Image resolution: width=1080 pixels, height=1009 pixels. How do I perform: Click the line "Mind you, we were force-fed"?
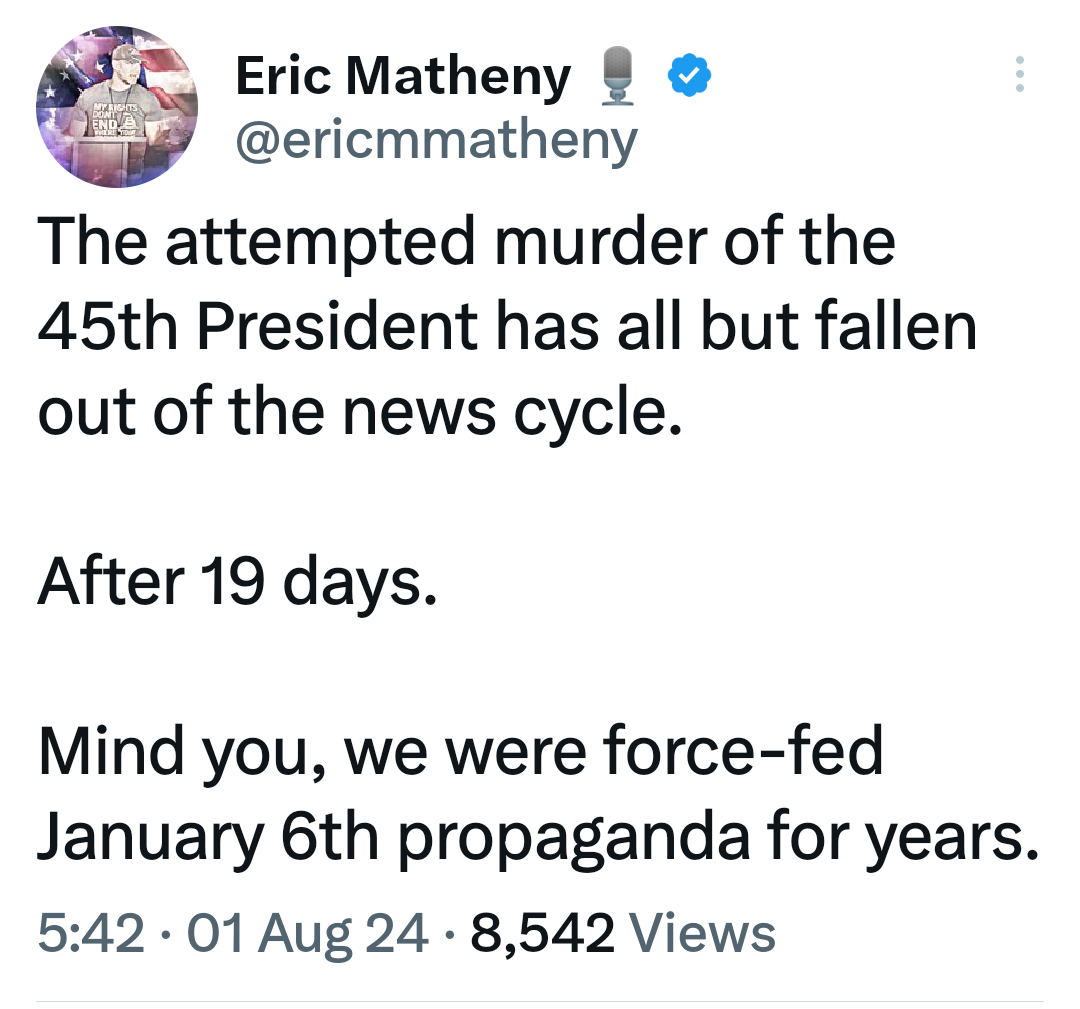pyautogui.click(x=460, y=753)
